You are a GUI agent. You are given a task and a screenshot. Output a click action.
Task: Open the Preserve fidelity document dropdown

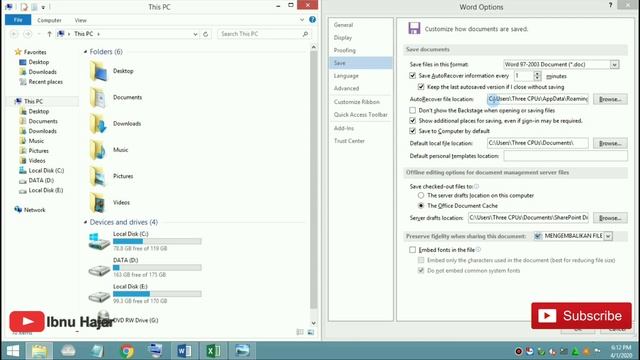(608, 236)
